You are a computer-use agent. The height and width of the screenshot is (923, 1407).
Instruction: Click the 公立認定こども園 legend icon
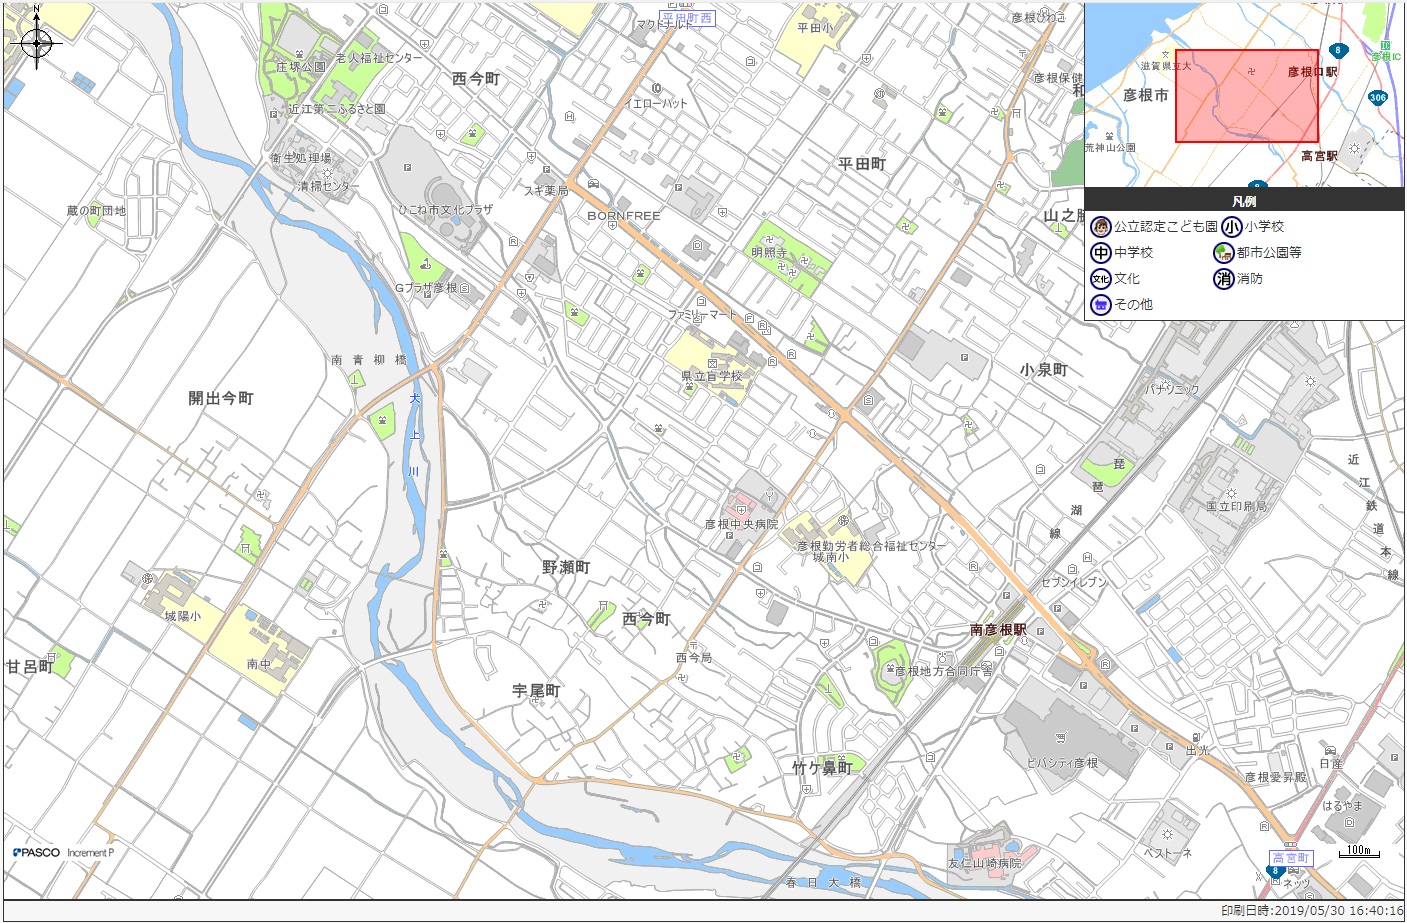point(1101,227)
